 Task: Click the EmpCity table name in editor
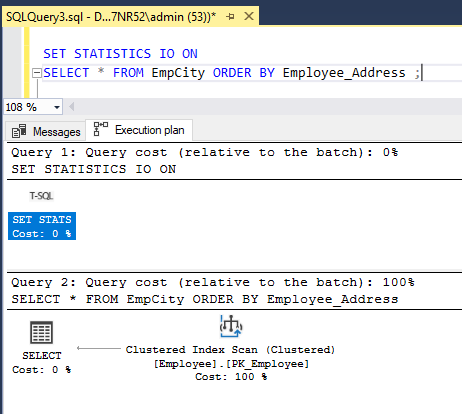(178, 73)
